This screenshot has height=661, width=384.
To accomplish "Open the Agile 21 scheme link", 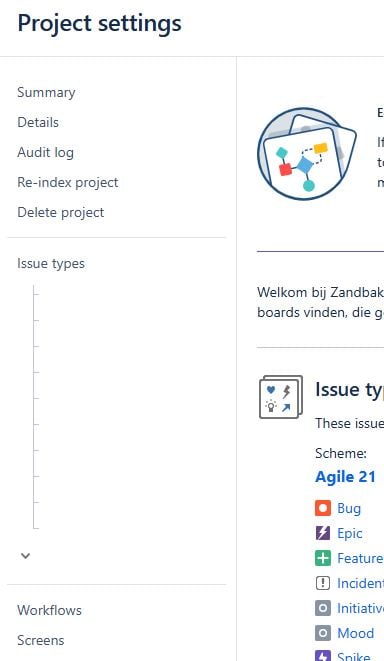I will pos(345,477).
